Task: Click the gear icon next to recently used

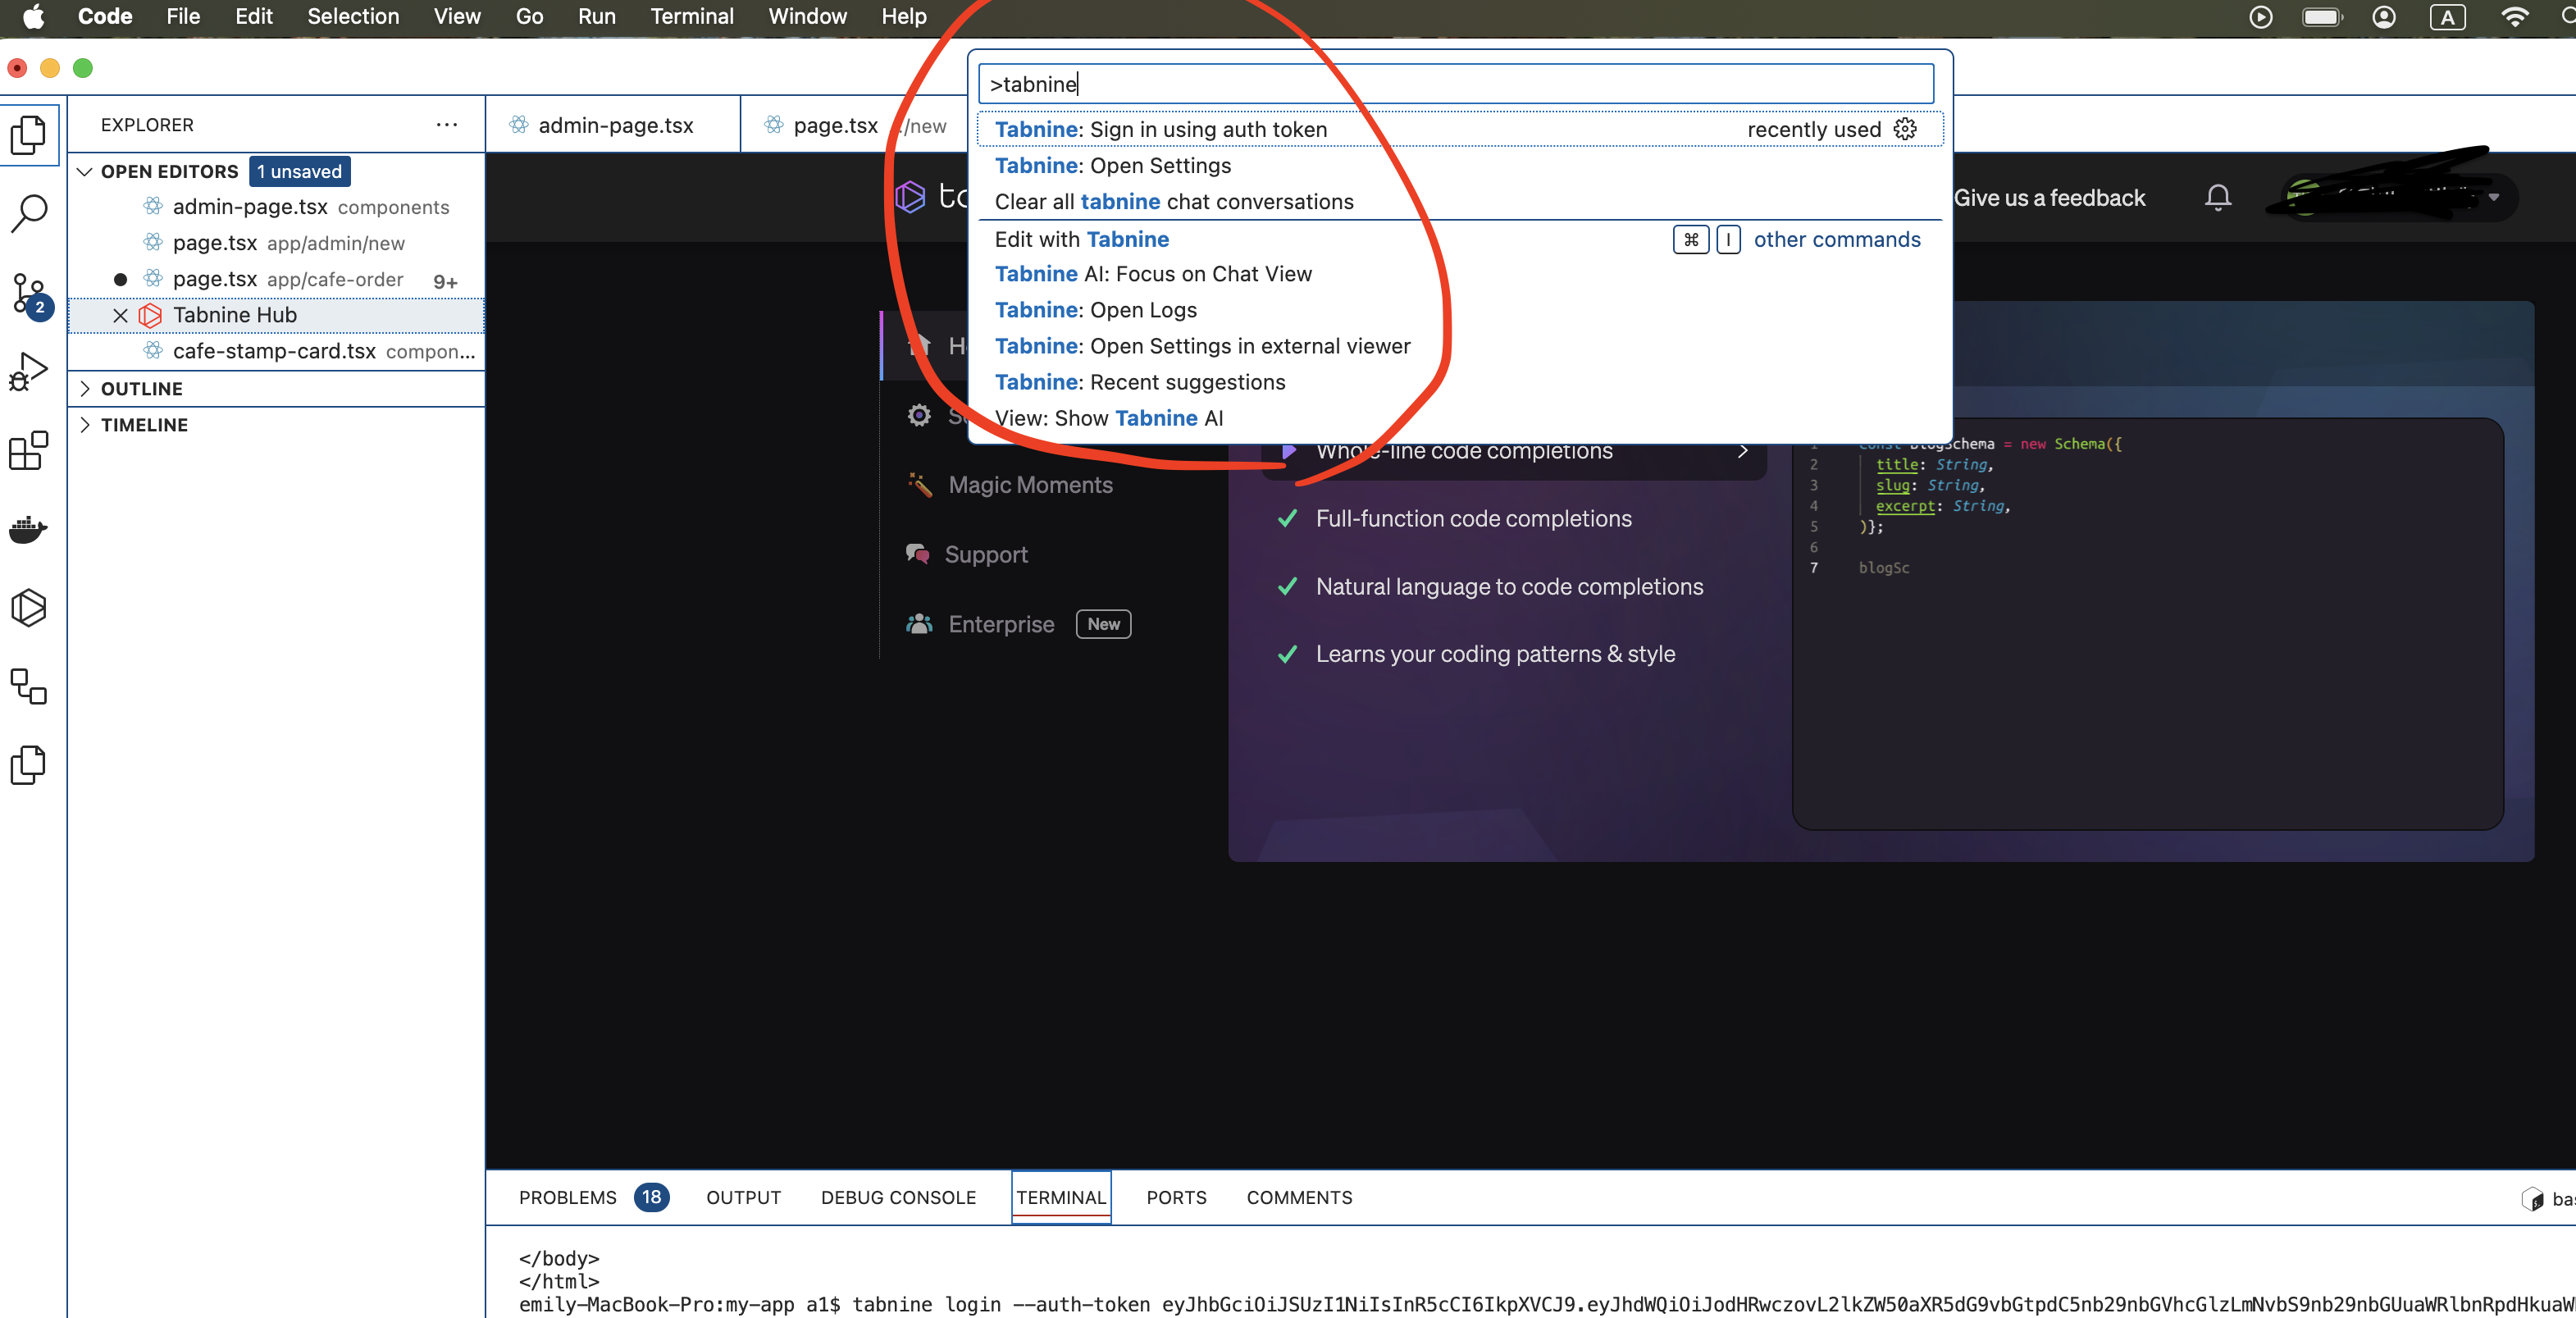Action: coord(1905,129)
